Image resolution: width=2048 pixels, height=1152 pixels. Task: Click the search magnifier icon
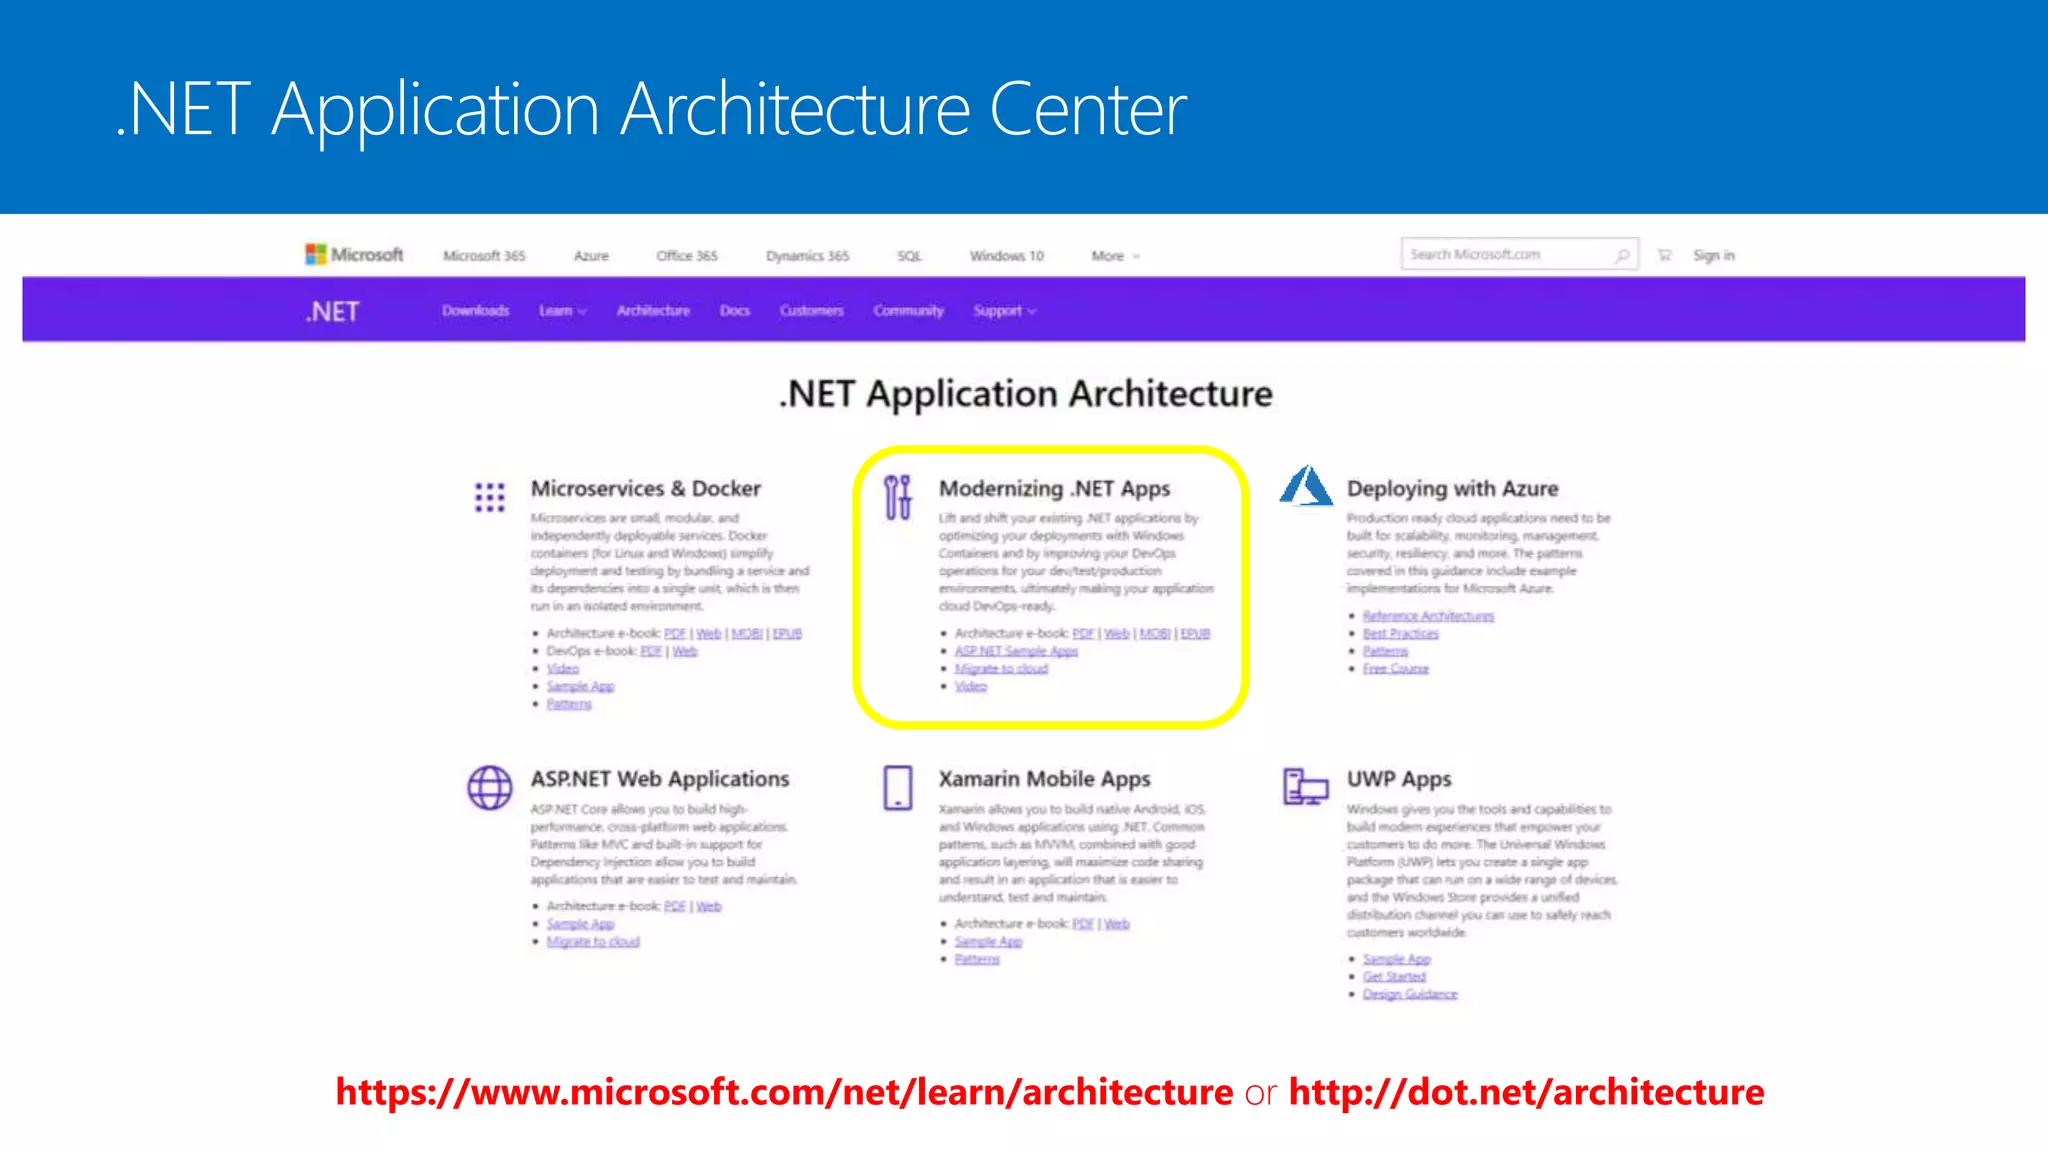click(x=1622, y=256)
